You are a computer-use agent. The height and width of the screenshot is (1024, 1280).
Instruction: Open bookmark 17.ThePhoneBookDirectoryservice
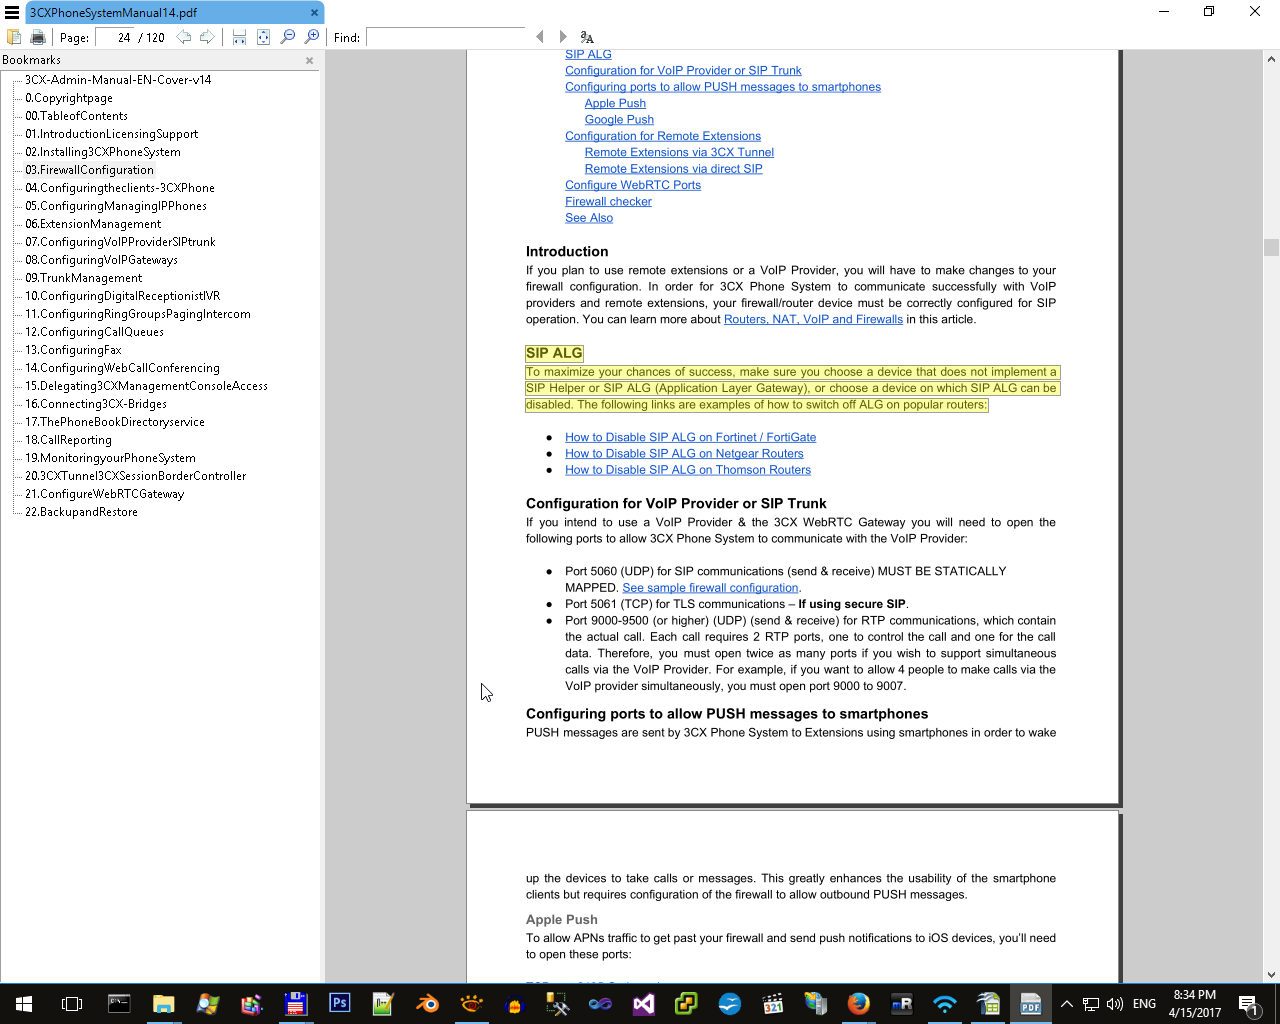click(115, 422)
